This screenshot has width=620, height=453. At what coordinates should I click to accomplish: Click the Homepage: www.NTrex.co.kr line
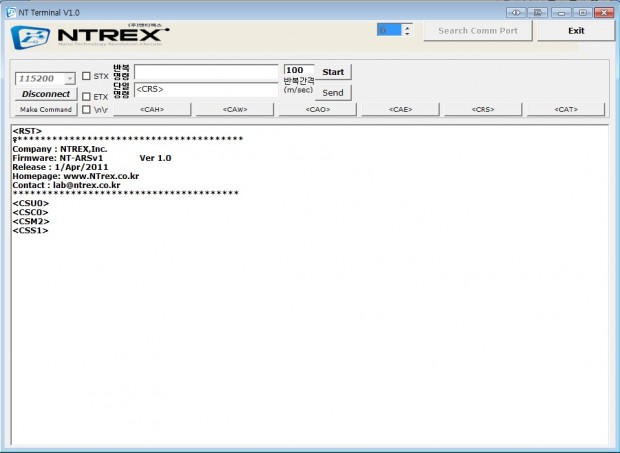[x=76, y=176]
